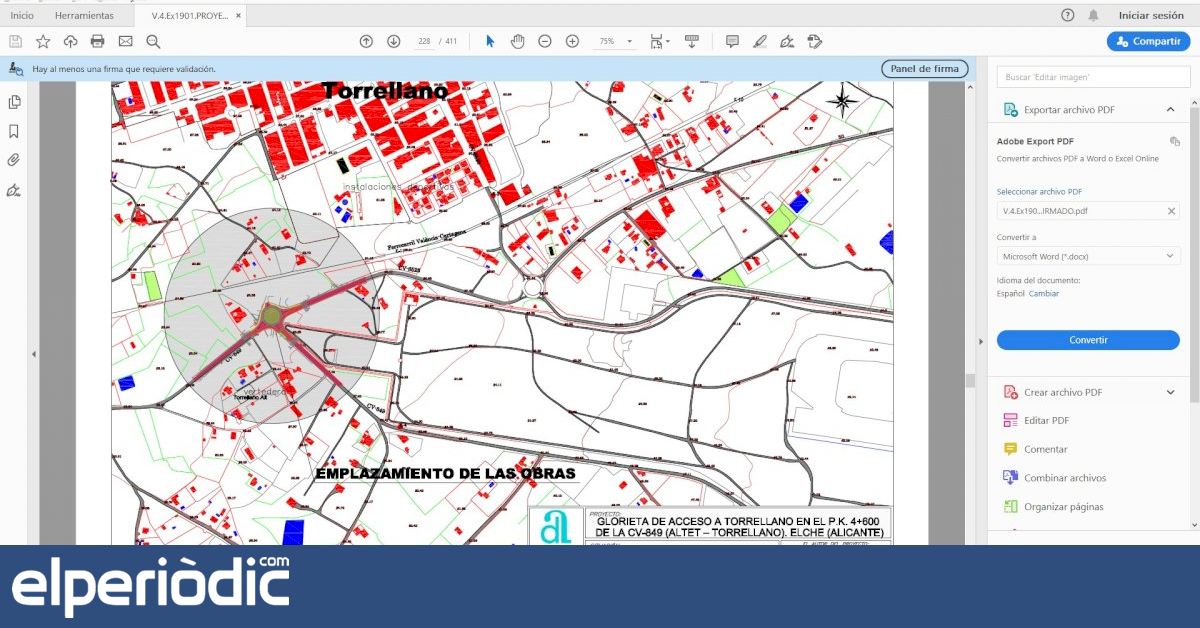
Task: Open the Panel de firma button
Action: coord(924,69)
